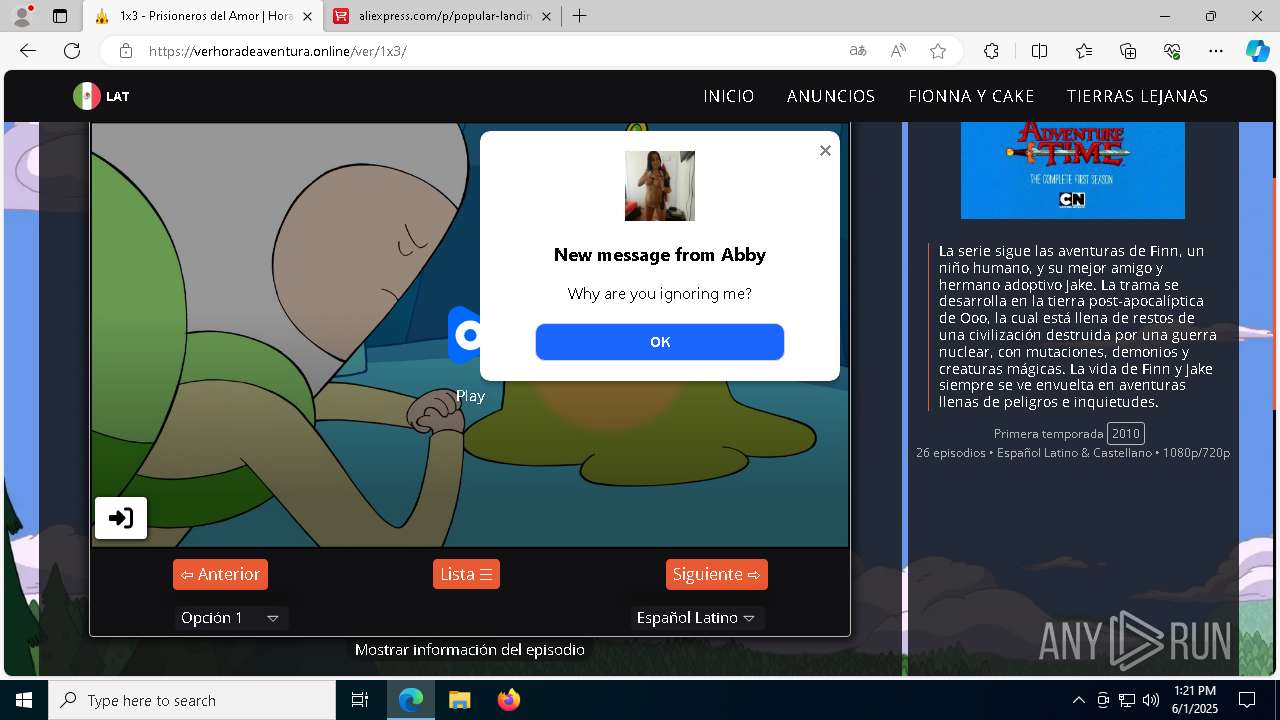Click the login arrow icon on player
This screenshot has height=720, width=1280.
tap(121, 518)
